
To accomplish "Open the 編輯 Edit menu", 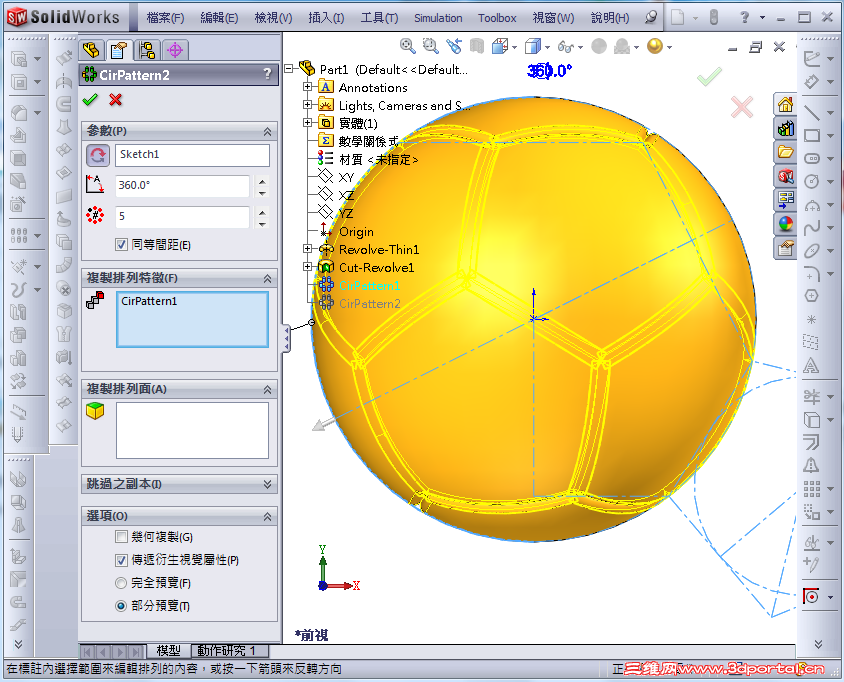I will (219, 18).
